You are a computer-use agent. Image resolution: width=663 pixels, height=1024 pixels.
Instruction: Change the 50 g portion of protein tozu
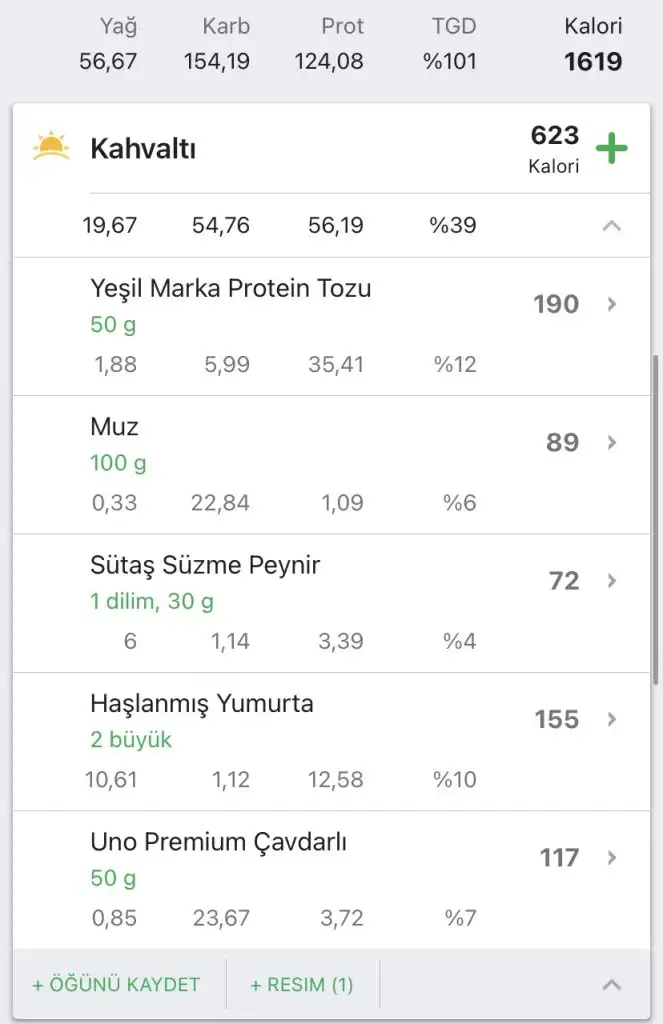(113, 325)
